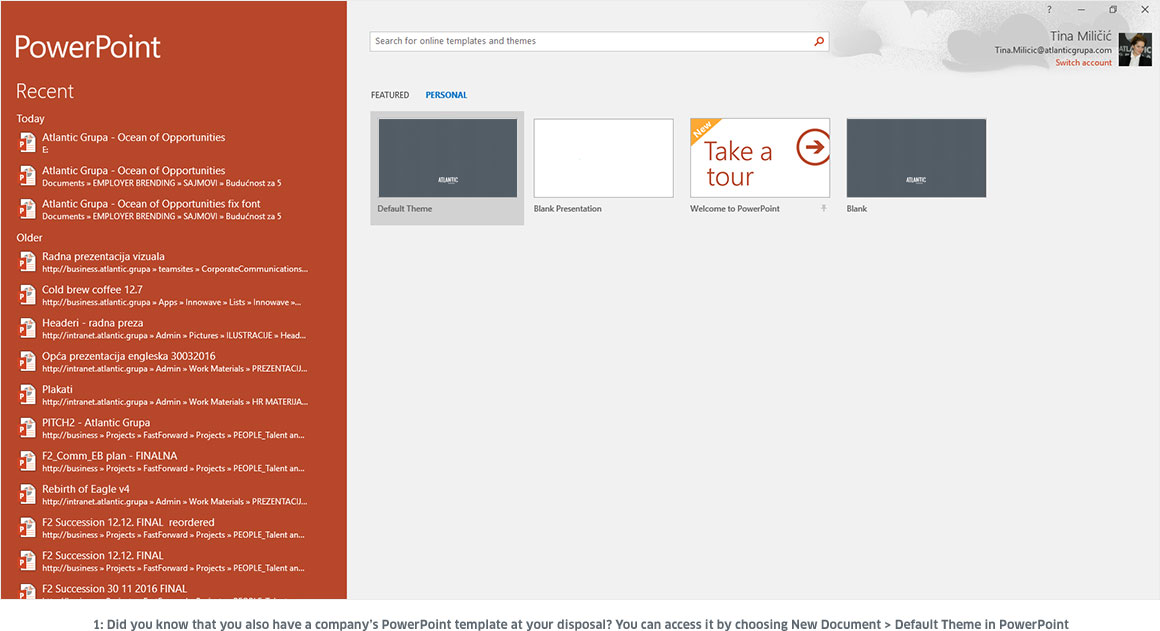
Task: Click the PowerPoint icon next to "Radna prezentacija vizuala"
Action: (26, 261)
